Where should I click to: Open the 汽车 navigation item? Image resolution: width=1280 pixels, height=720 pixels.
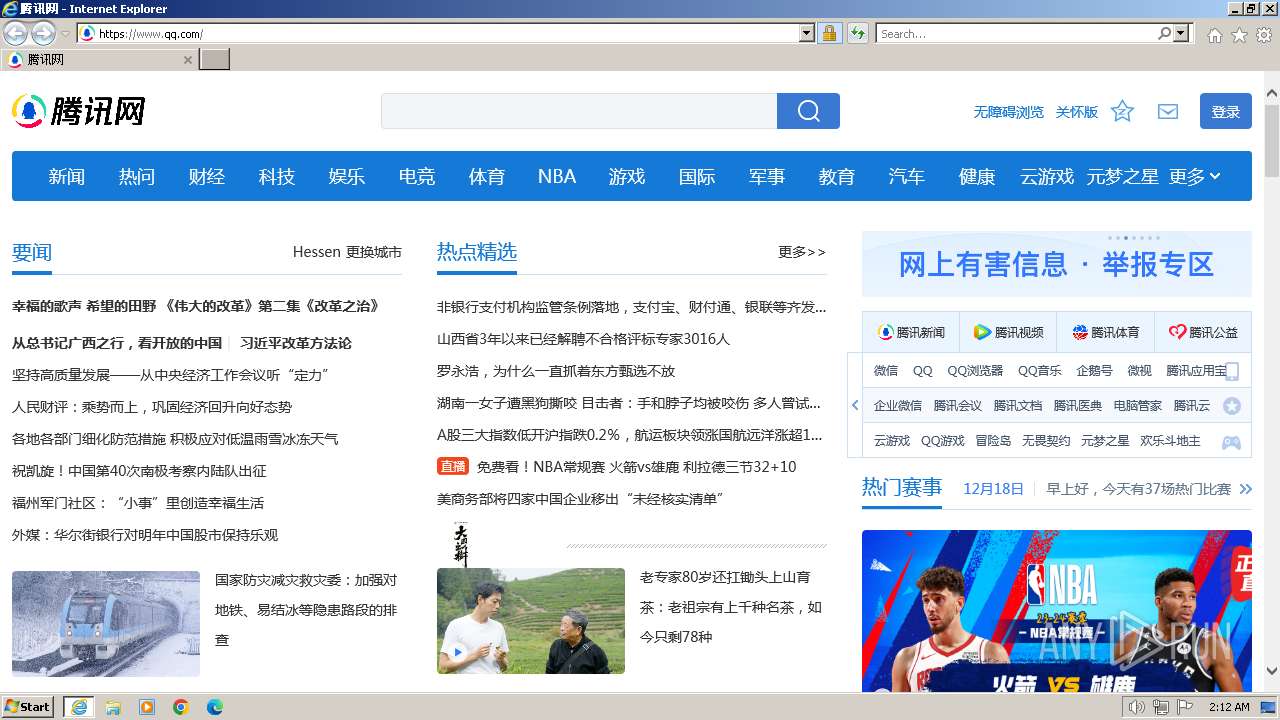(907, 176)
